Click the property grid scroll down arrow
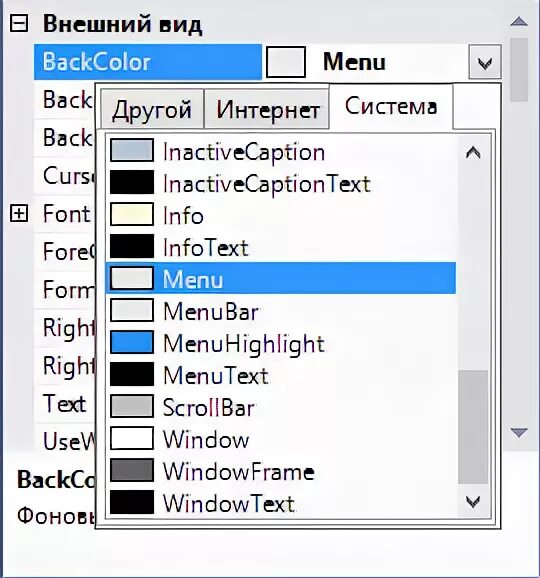 point(519,432)
